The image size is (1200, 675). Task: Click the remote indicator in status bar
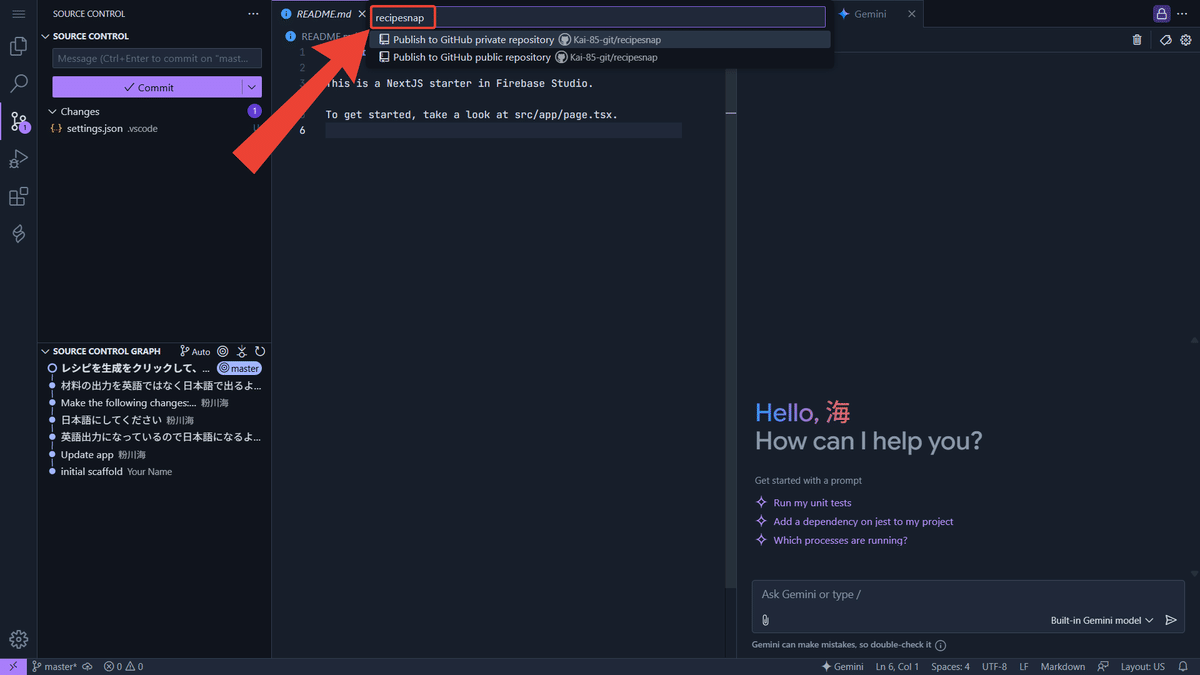[13, 666]
